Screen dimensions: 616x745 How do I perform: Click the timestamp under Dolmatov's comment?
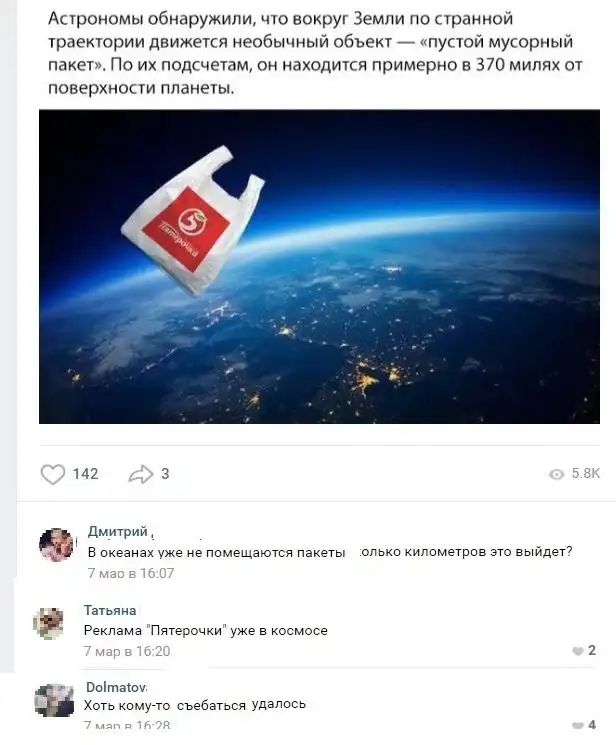tap(127, 726)
